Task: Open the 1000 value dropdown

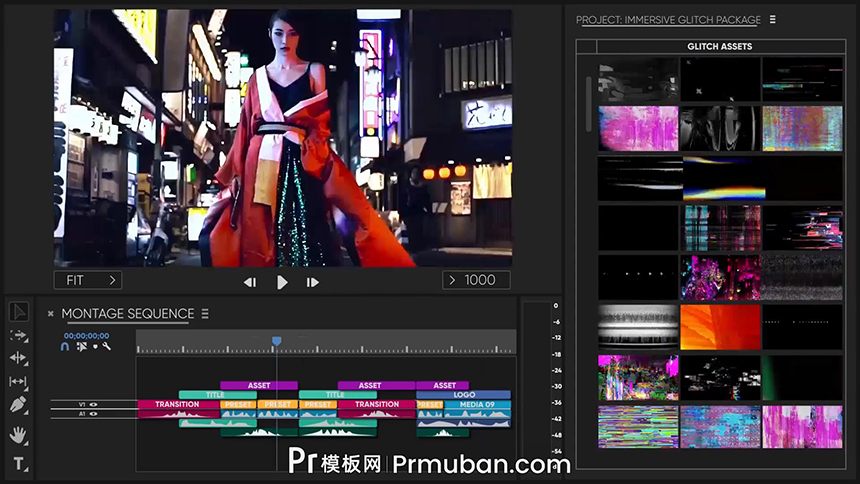Action: pos(476,280)
